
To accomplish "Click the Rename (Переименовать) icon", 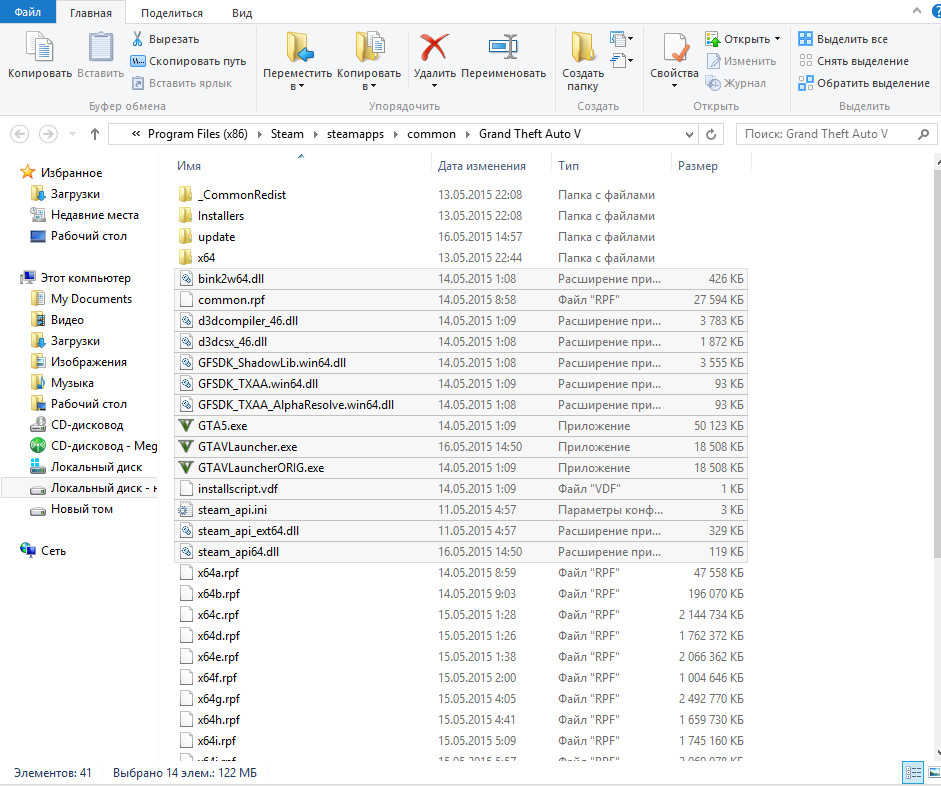I will click(503, 49).
